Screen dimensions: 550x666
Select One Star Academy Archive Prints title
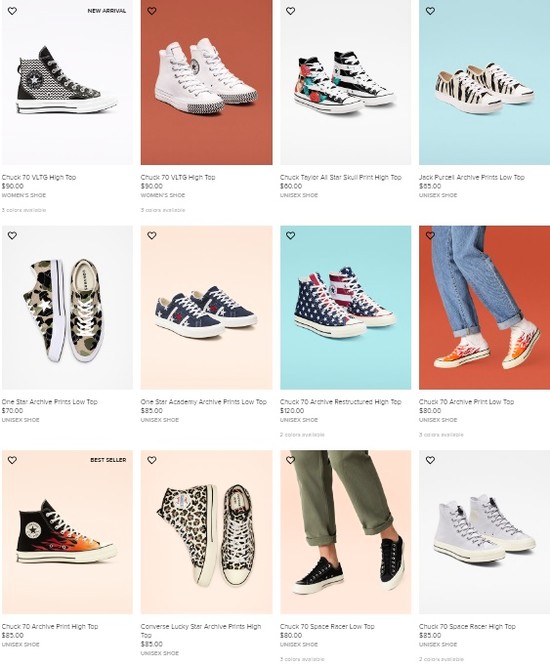204,401
